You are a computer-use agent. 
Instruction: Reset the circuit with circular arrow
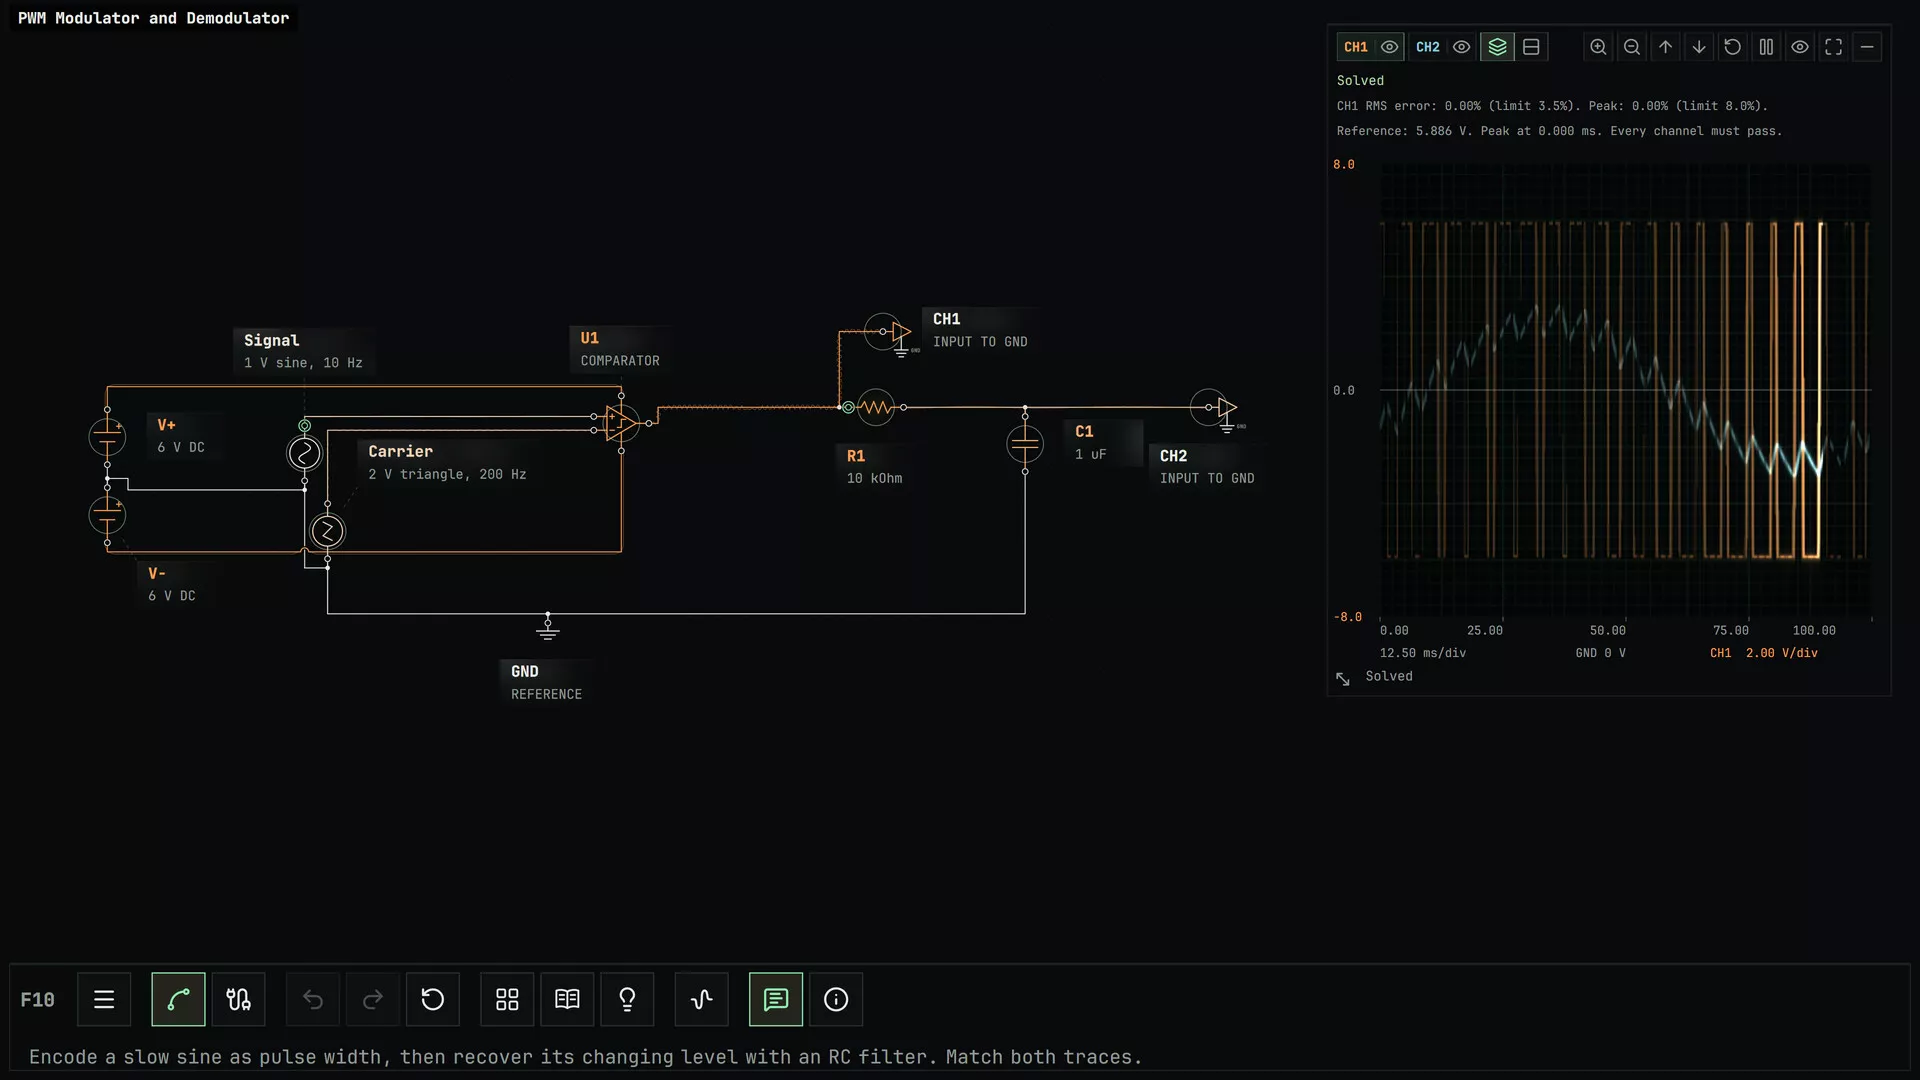click(x=433, y=999)
